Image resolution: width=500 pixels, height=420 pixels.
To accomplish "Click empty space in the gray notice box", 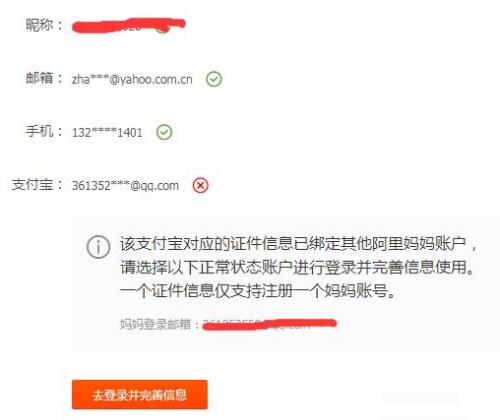I will (417, 320).
